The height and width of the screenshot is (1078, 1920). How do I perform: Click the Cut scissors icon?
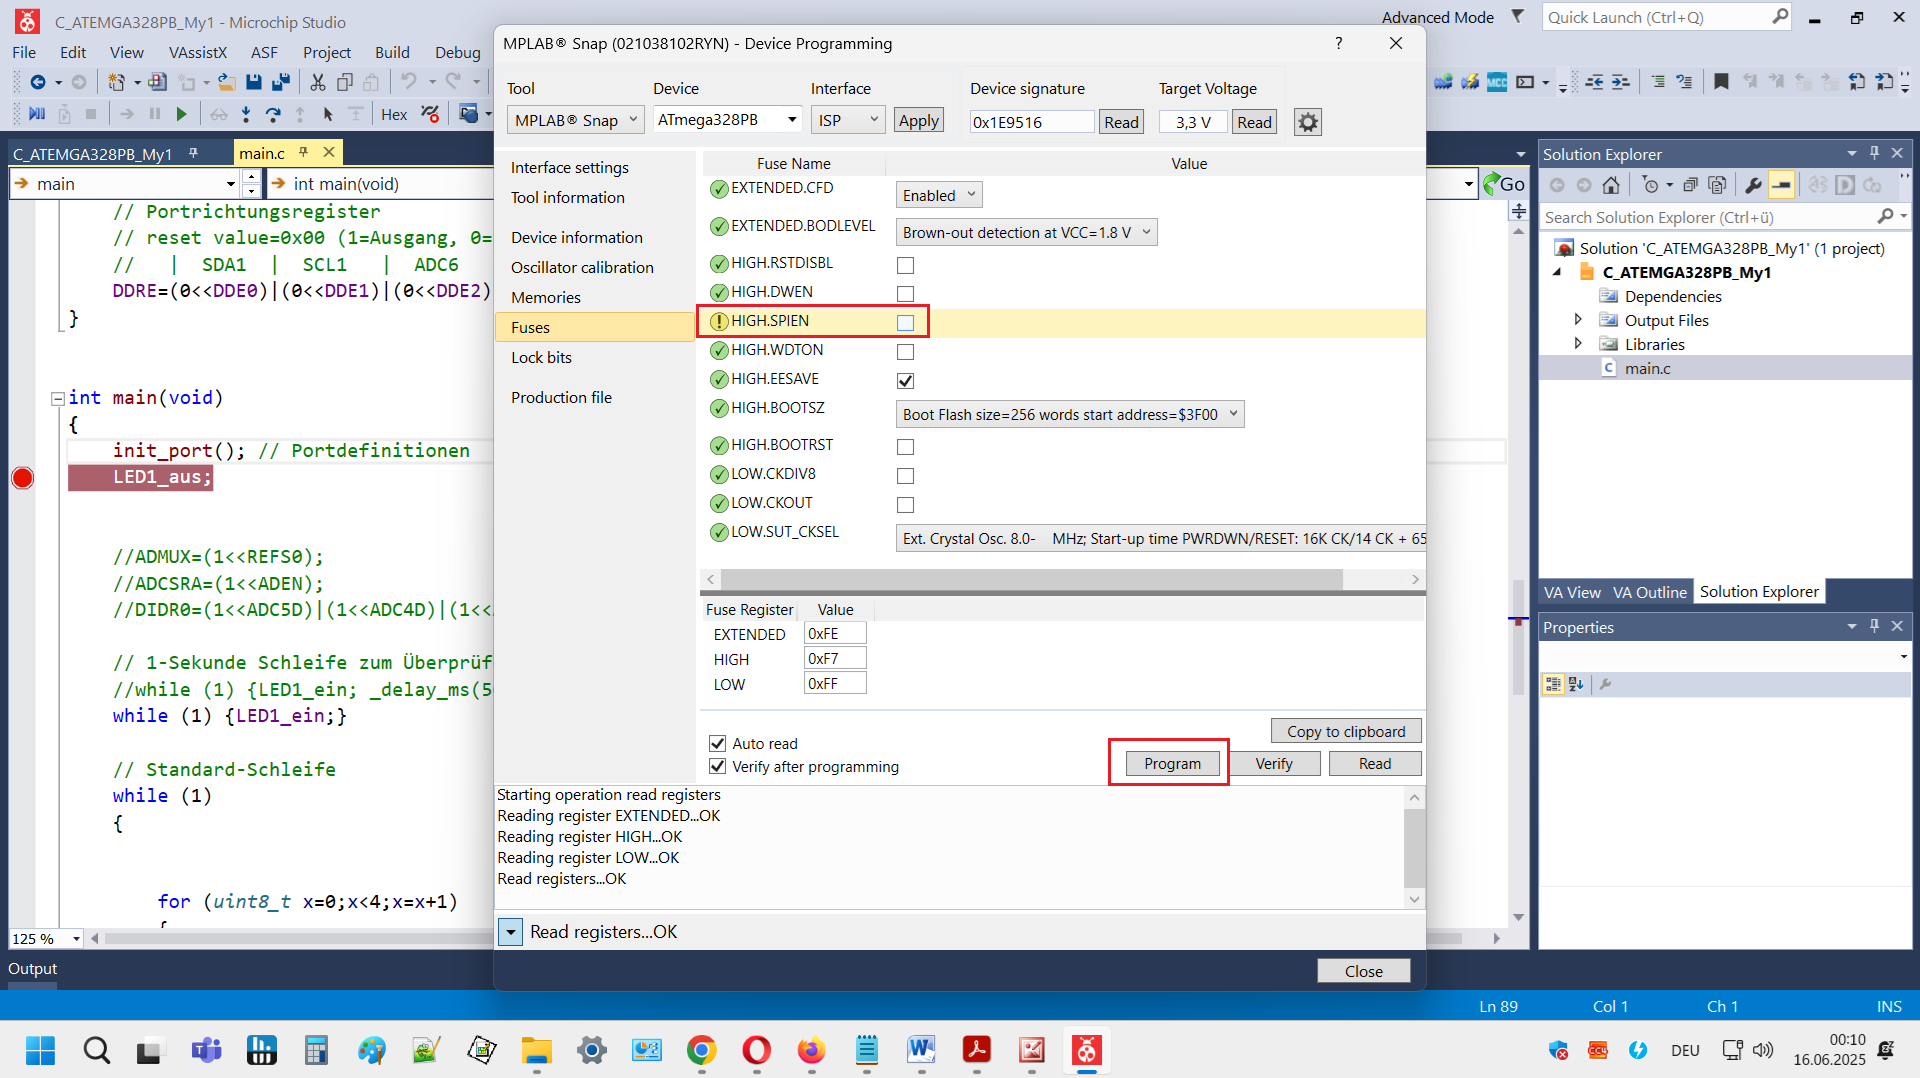click(318, 82)
